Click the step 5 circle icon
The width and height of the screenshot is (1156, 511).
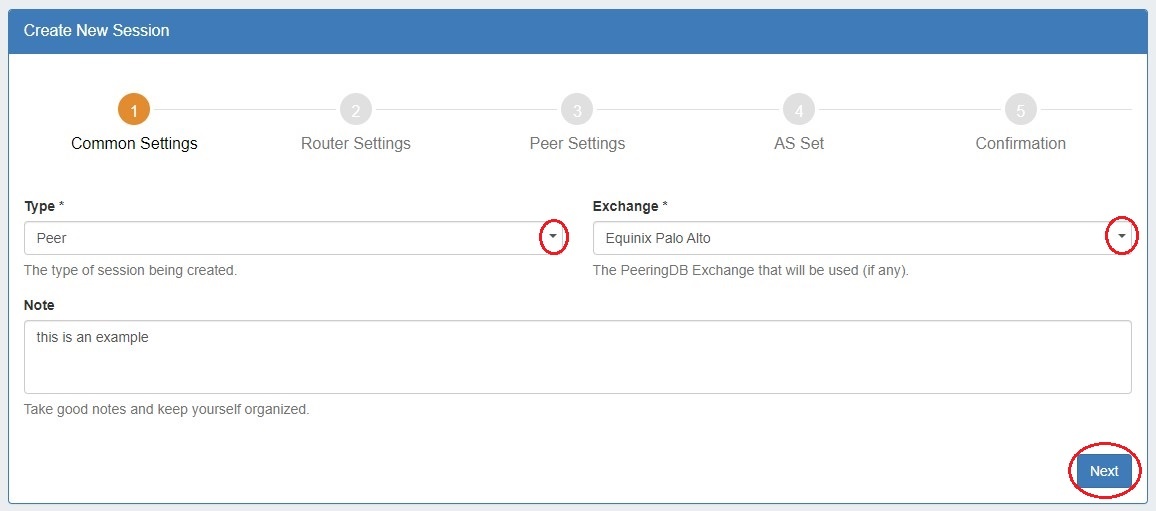[x=1020, y=110]
